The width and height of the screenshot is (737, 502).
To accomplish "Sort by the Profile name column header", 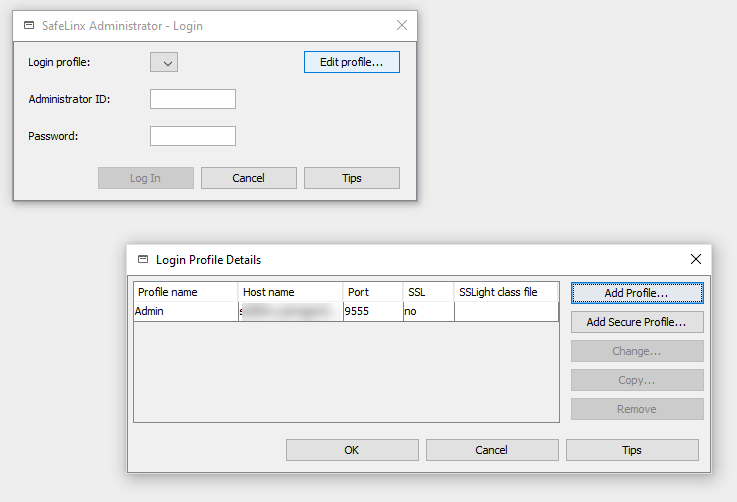I will tap(185, 292).
